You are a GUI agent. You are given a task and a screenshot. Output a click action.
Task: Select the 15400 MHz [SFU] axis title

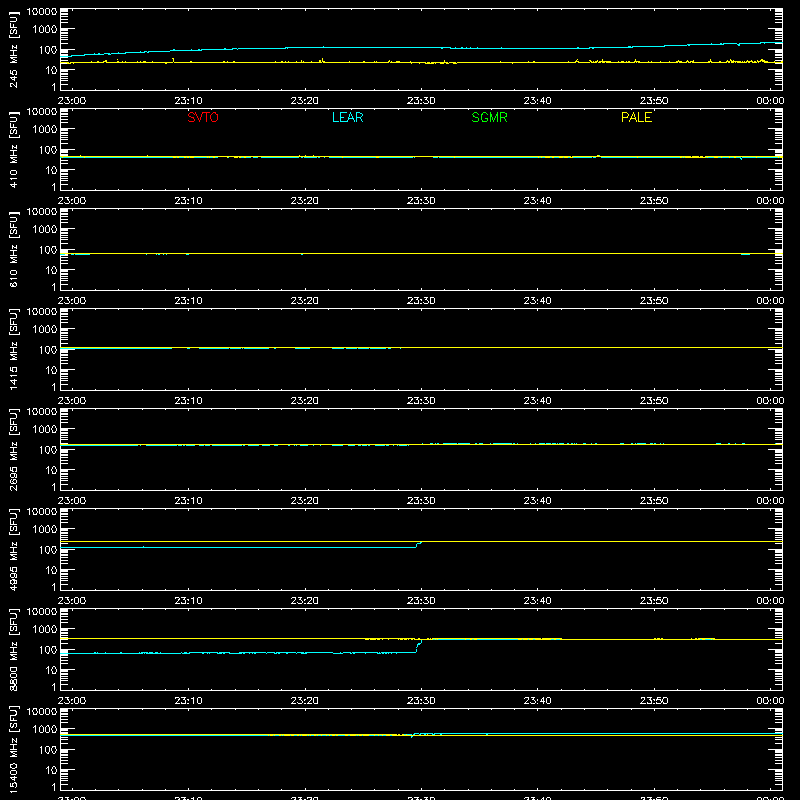[13, 750]
